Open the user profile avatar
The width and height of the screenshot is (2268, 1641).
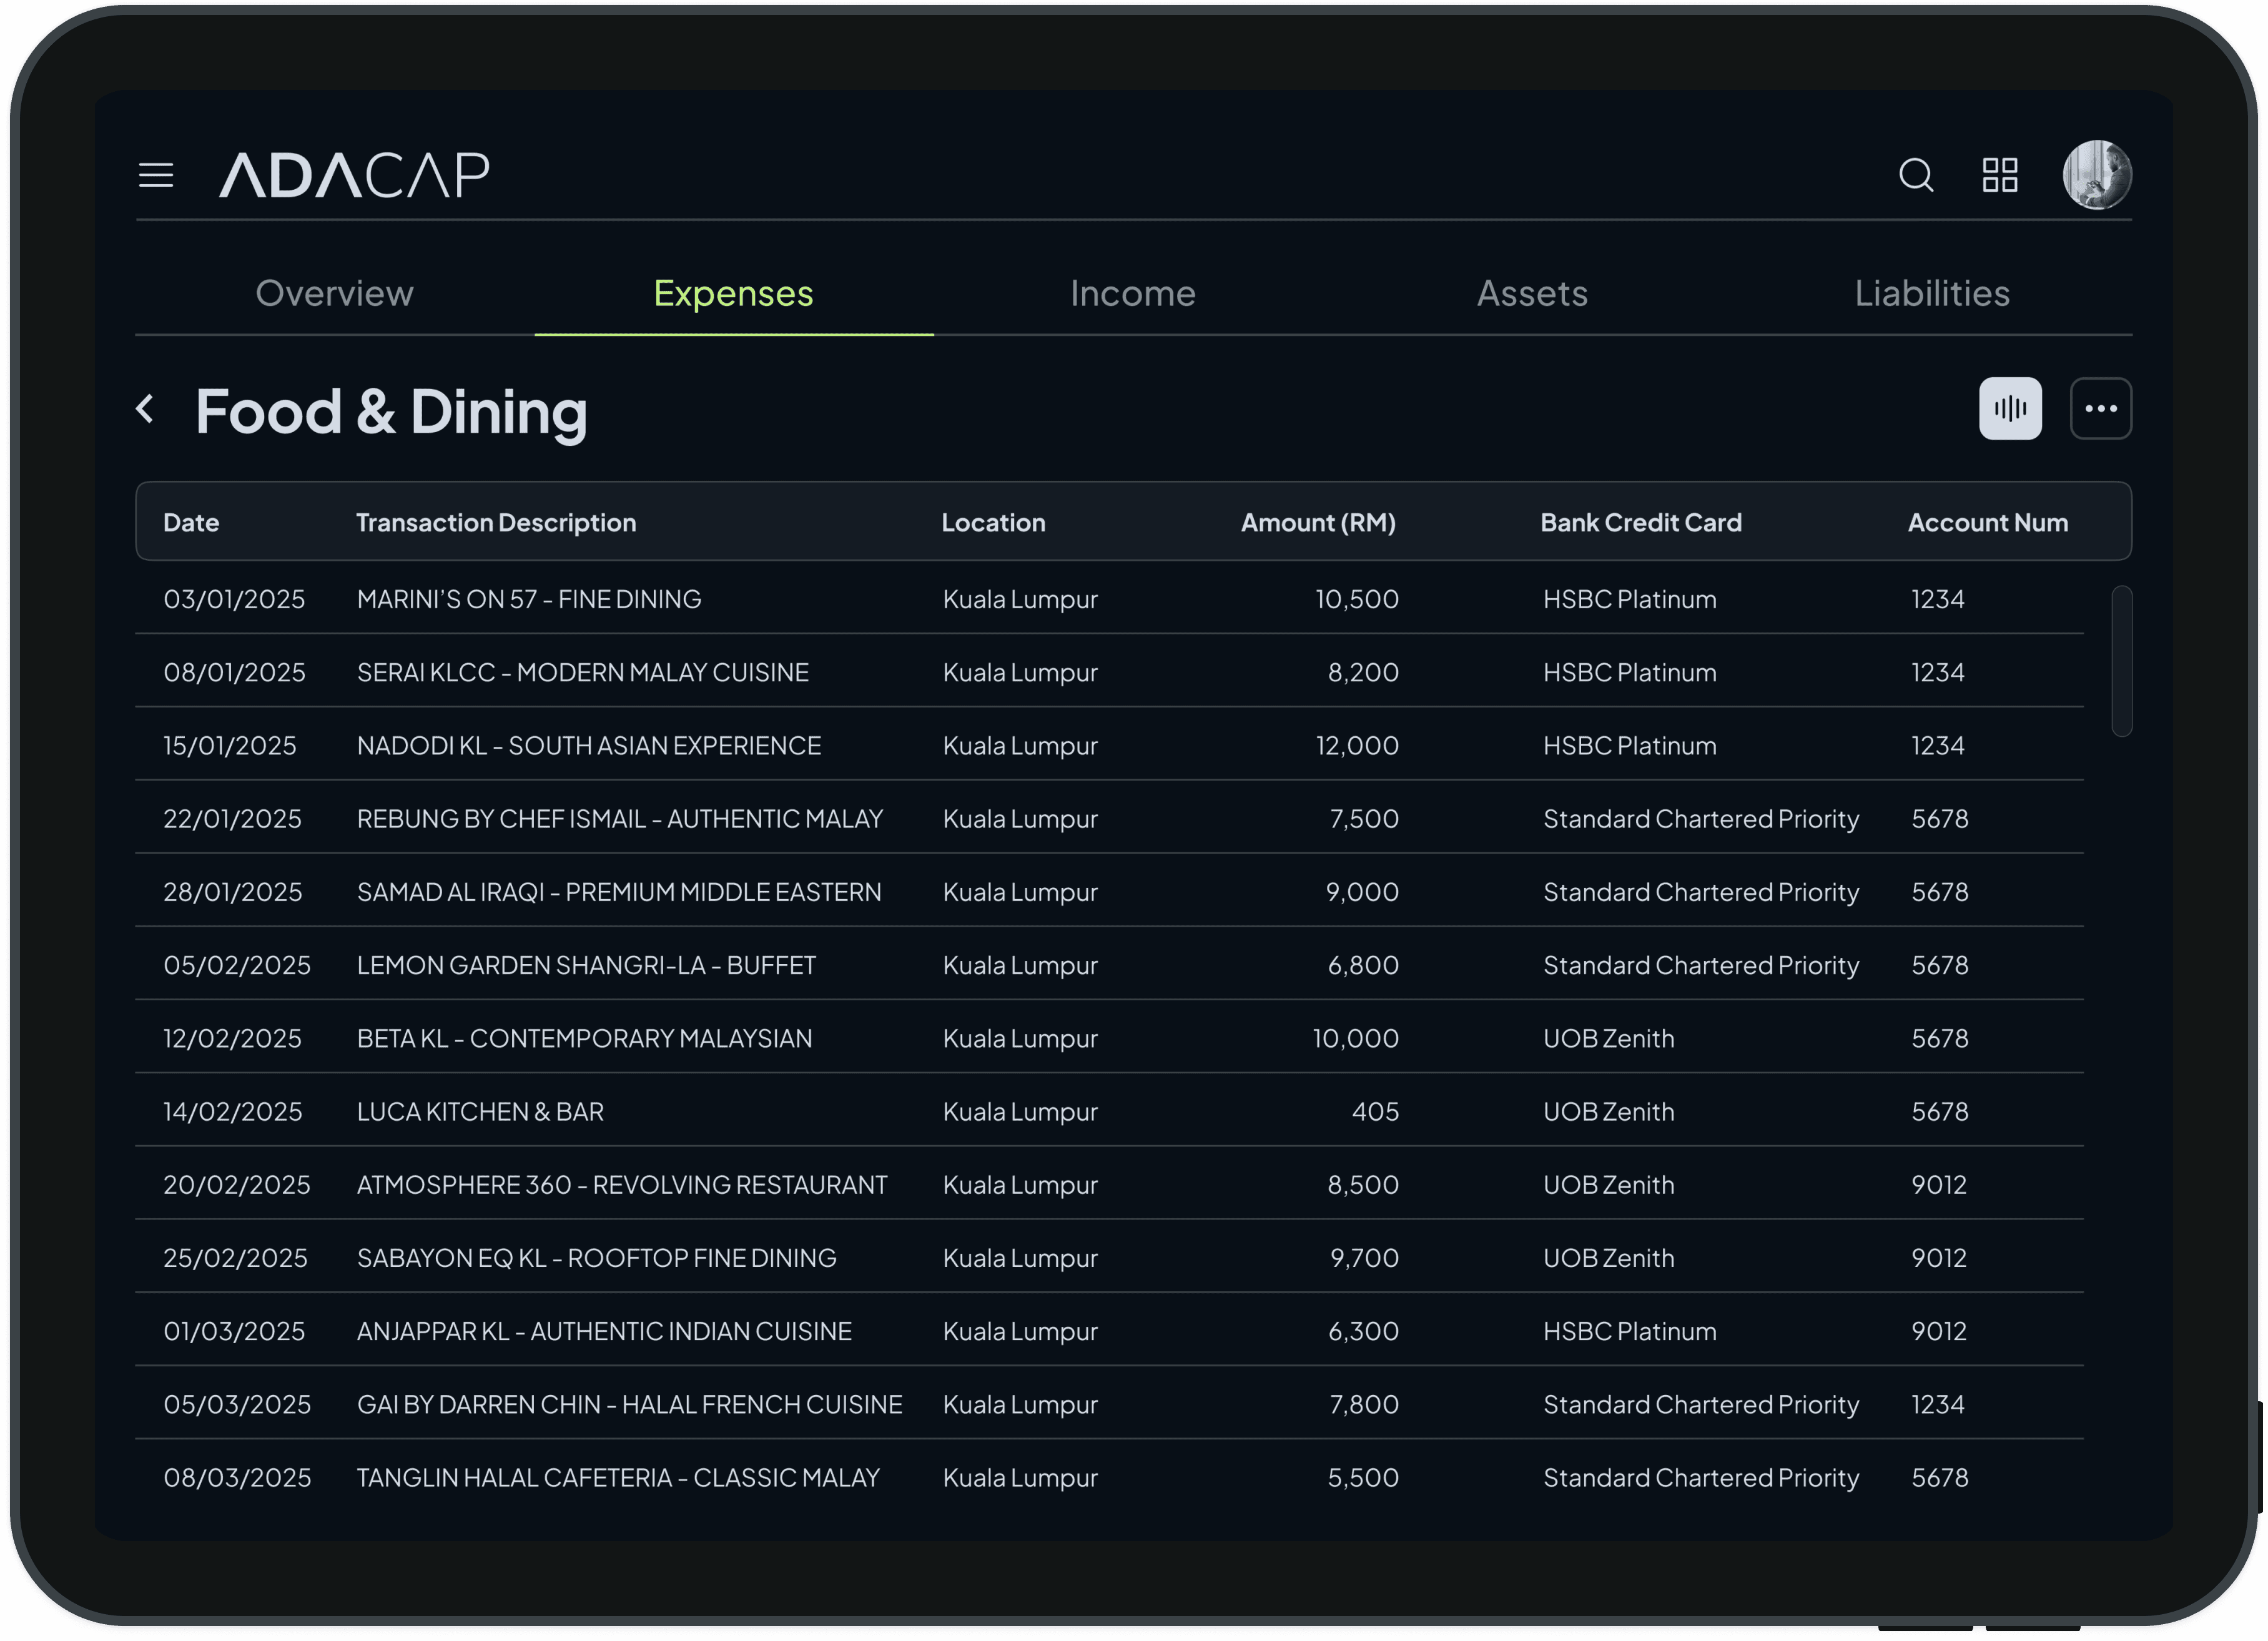(x=2097, y=175)
